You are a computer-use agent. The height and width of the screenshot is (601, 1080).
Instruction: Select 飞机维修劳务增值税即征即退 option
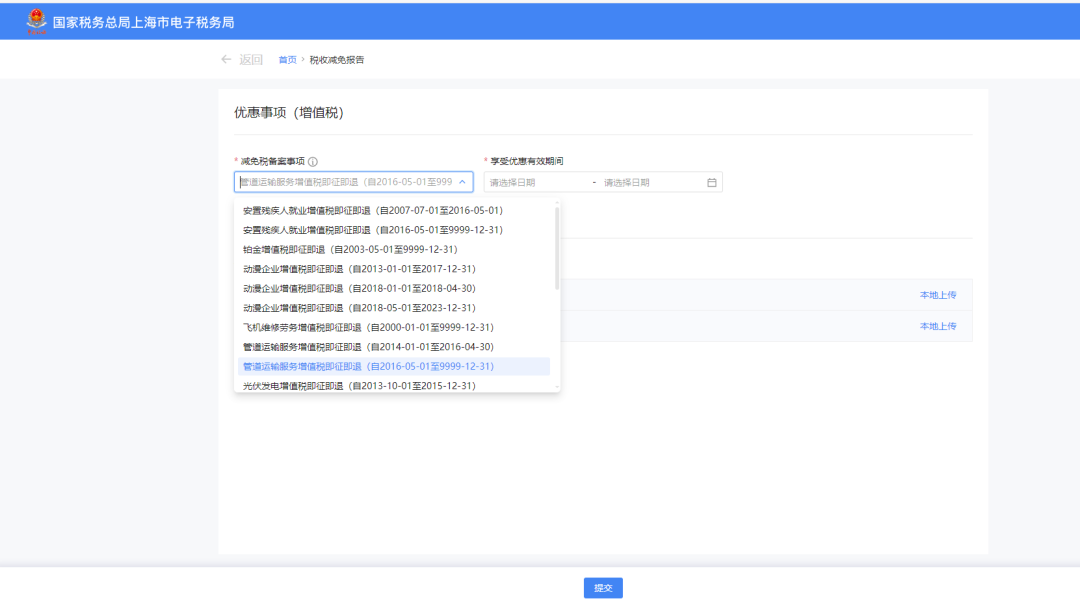[368, 327]
